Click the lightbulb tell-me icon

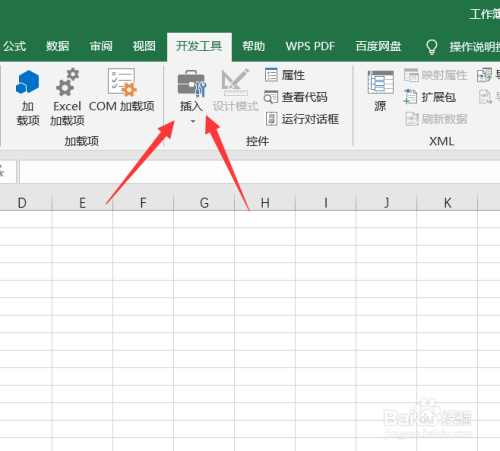click(432, 47)
